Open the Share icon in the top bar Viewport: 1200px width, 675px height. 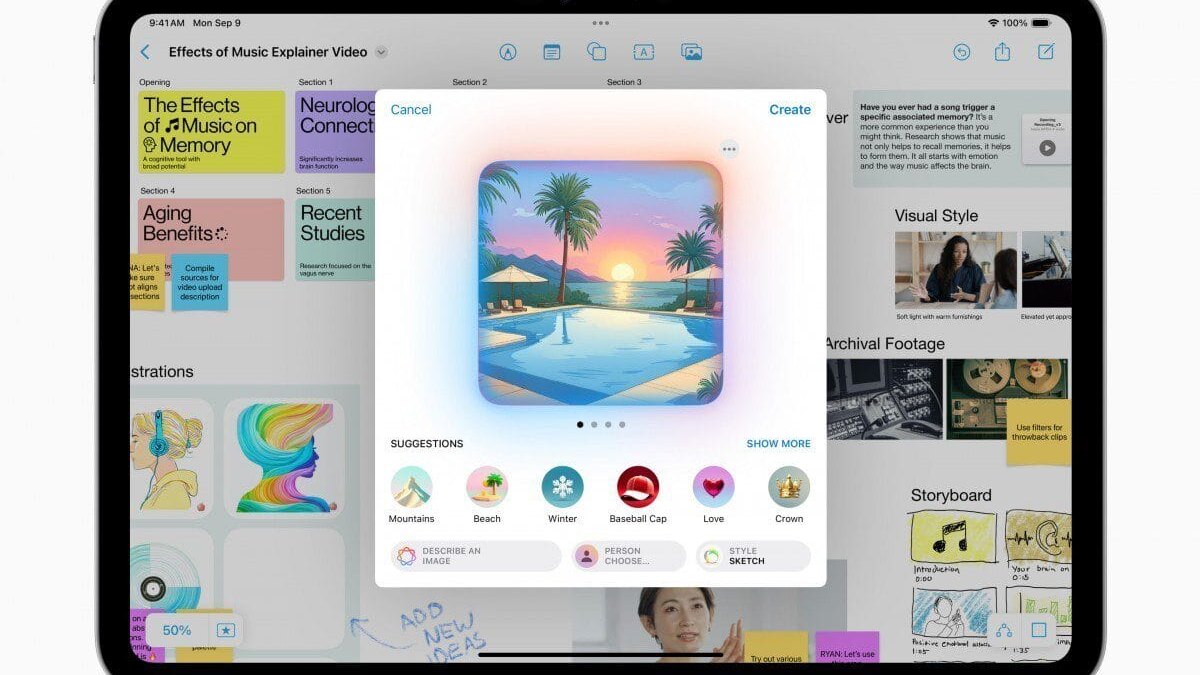tap(1002, 51)
